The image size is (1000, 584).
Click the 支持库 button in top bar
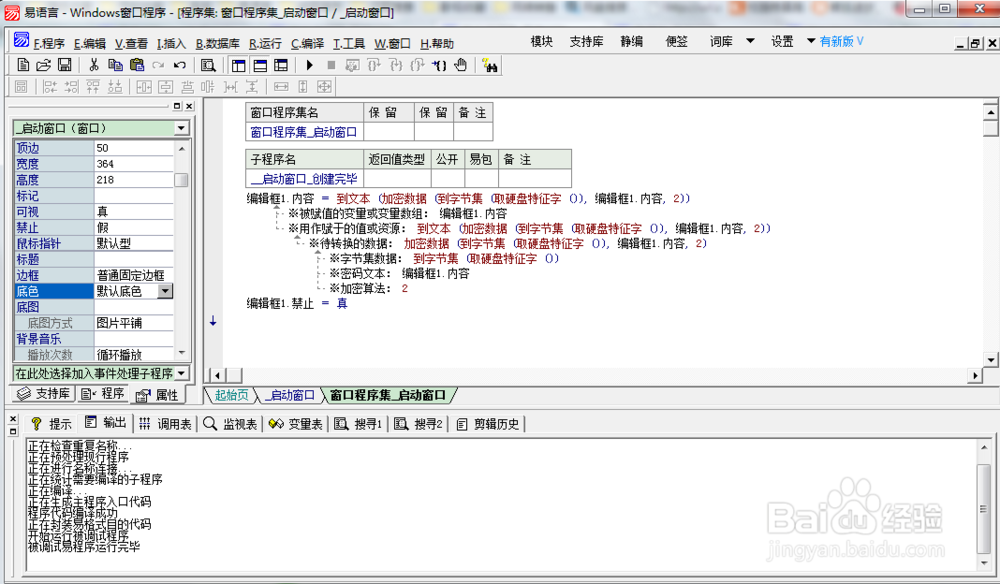tap(586, 41)
